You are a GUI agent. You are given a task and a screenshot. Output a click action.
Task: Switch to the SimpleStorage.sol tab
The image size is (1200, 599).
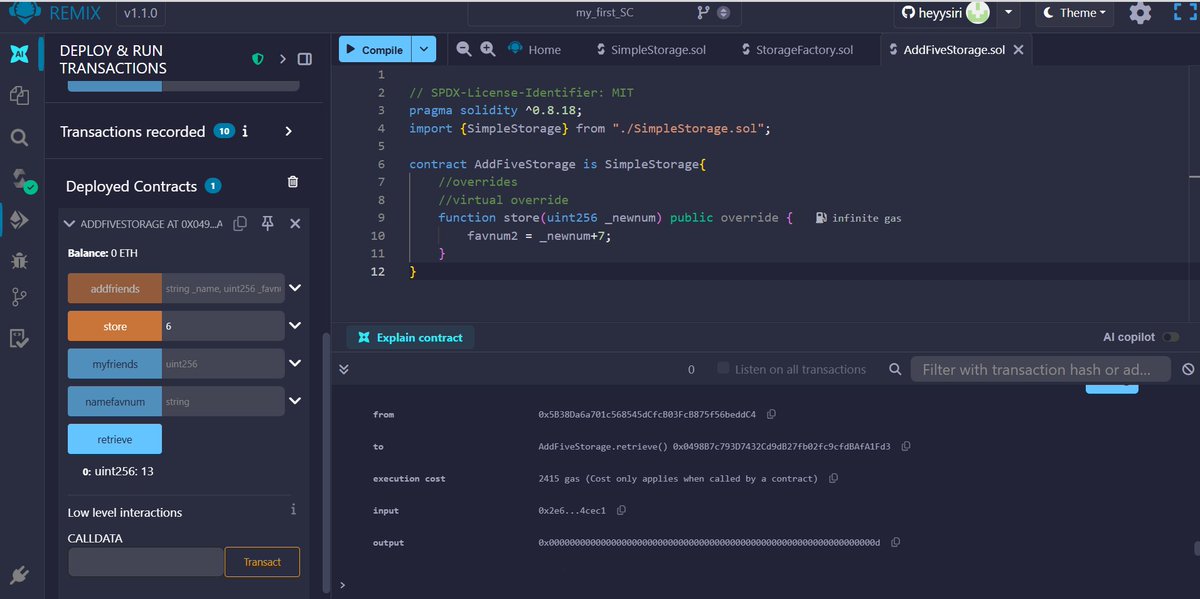(x=650, y=49)
